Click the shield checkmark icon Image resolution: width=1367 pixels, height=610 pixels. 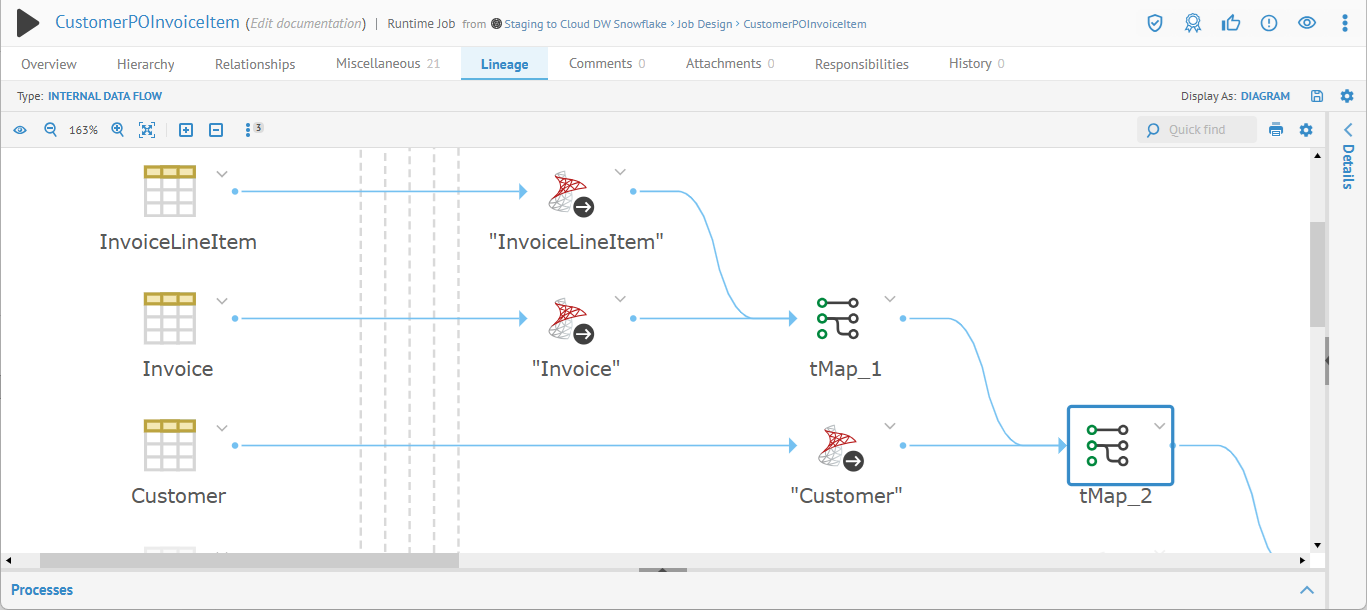click(x=1155, y=23)
